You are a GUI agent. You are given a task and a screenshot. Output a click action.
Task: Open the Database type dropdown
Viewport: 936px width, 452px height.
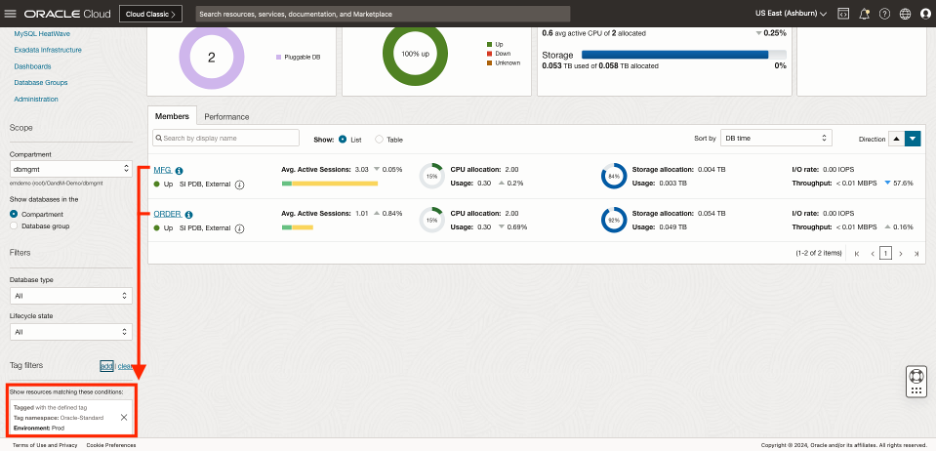[x=71, y=296]
